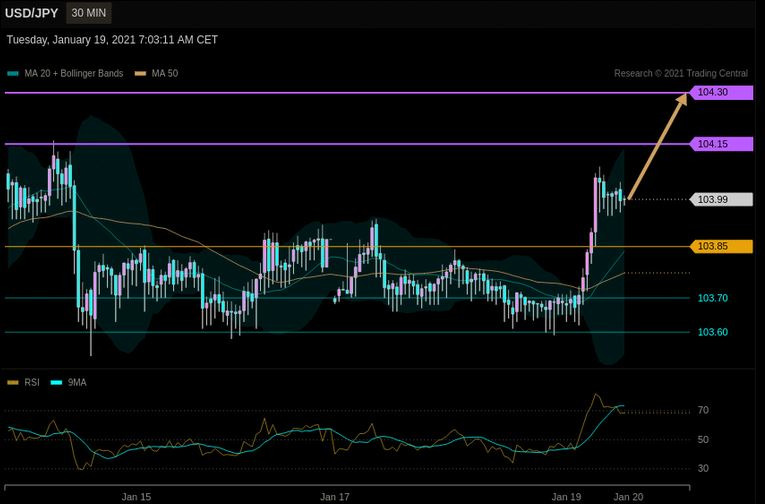The image size is (765, 504).
Task: Click the Jan 19 date marker
Action: click(x=566, y=497)
